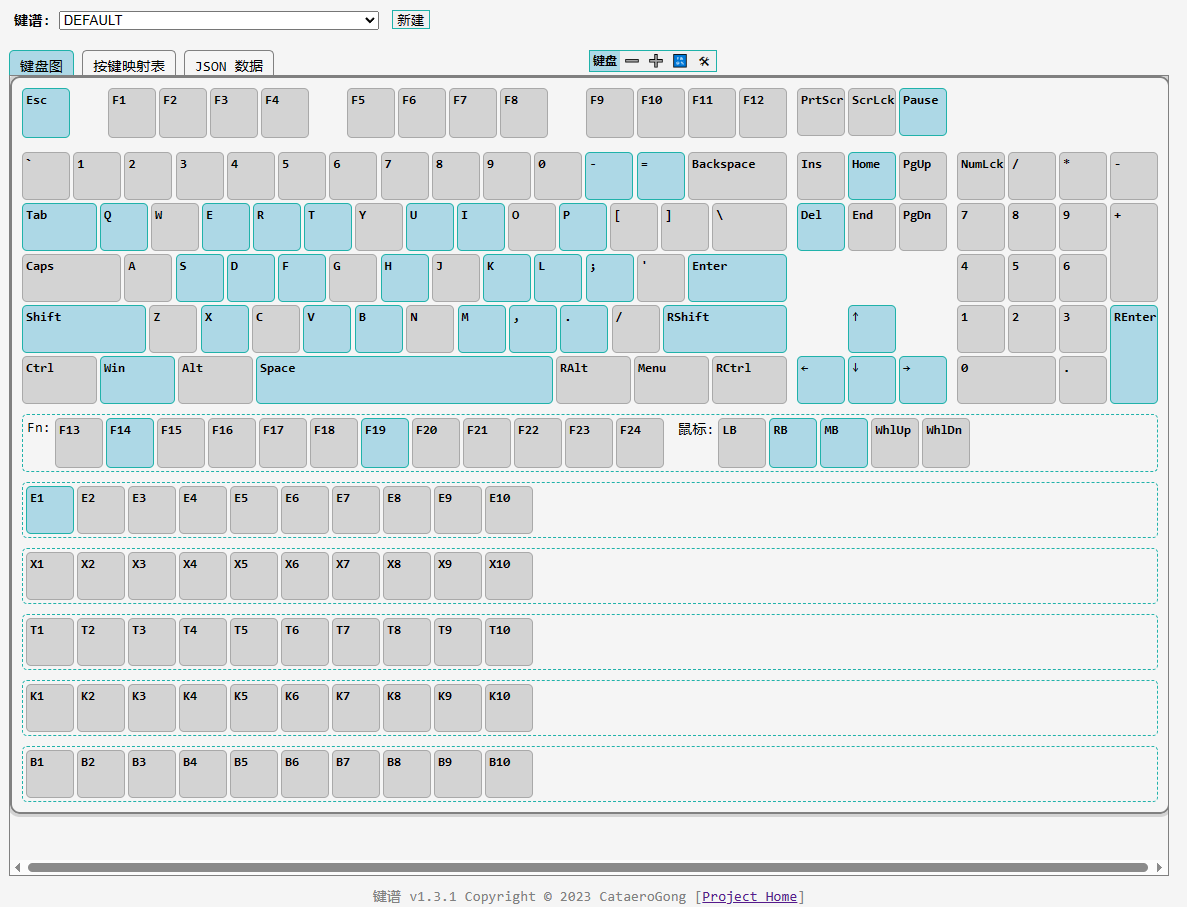Switch to the JSON 数据 tab
Image resolution: width=1187 pixels, height=907 pixels.
pos(228,65)
